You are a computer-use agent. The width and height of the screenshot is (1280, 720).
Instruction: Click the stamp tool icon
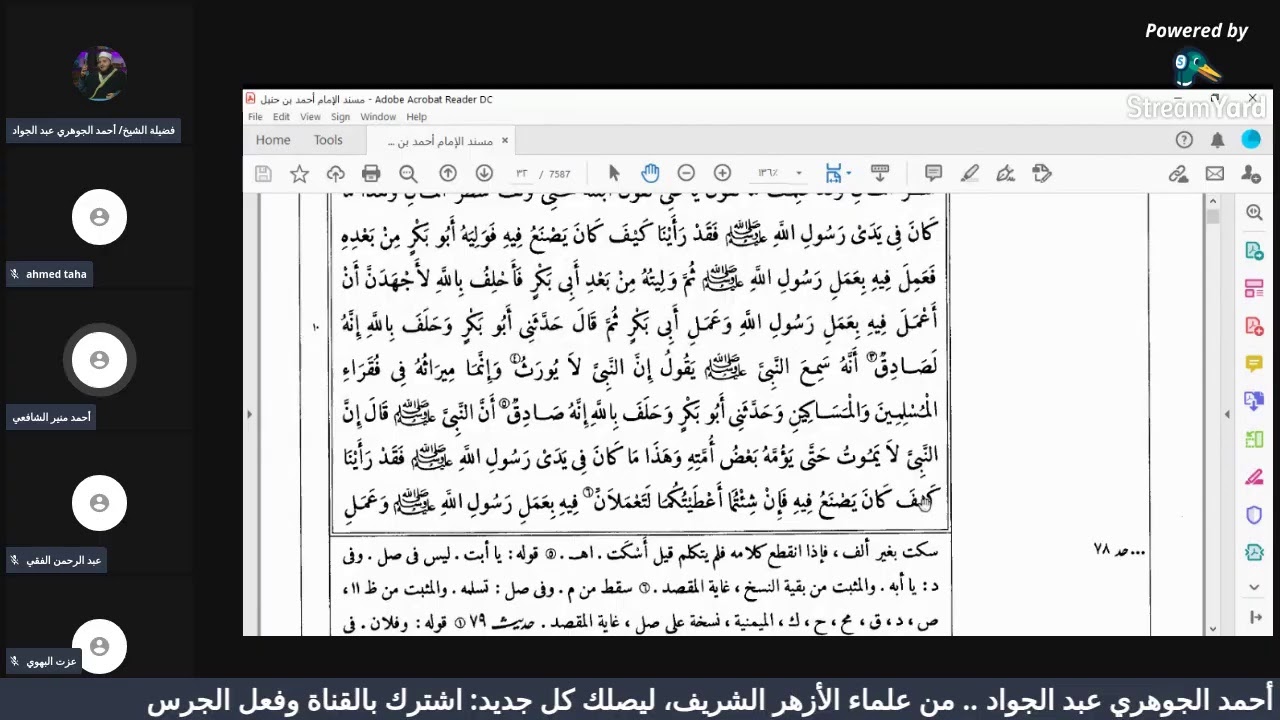[1042, 173]
